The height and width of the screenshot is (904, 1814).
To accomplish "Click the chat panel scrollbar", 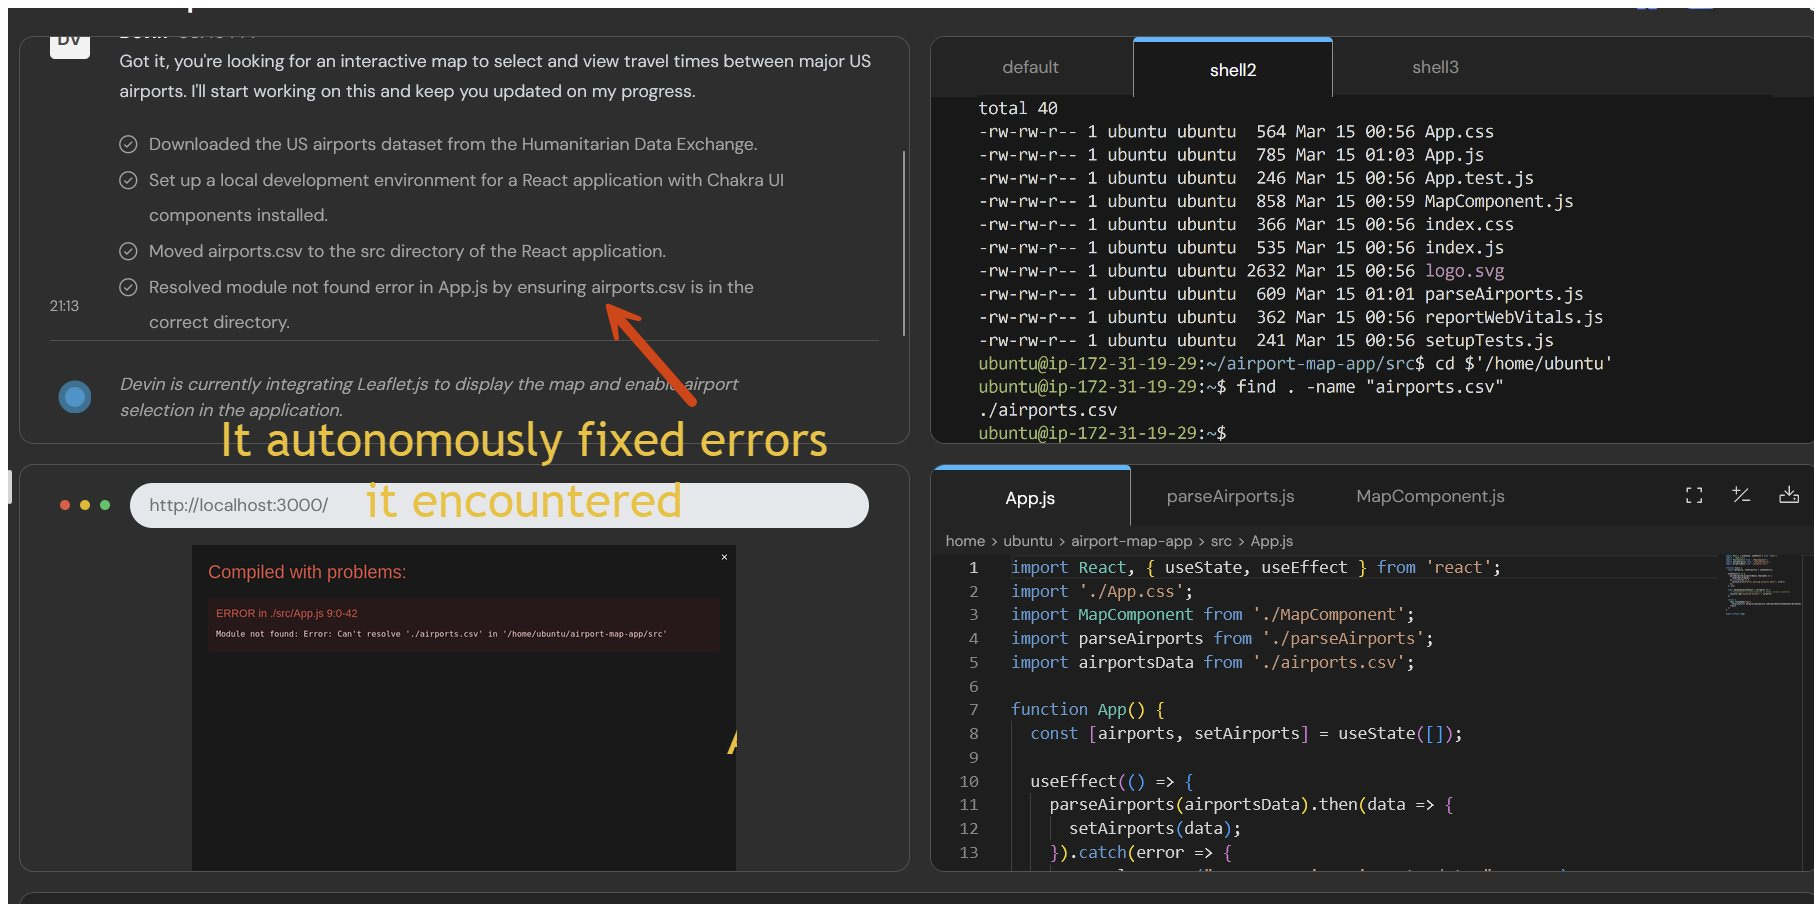I will tap(904, 243).
